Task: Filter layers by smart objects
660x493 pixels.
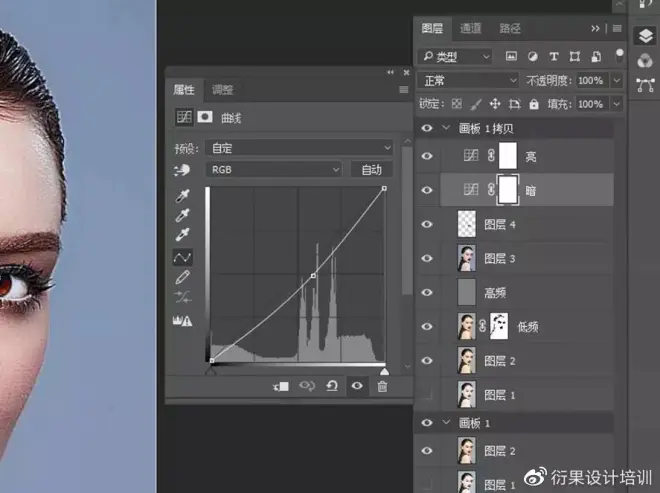Action: coord(596,56)
